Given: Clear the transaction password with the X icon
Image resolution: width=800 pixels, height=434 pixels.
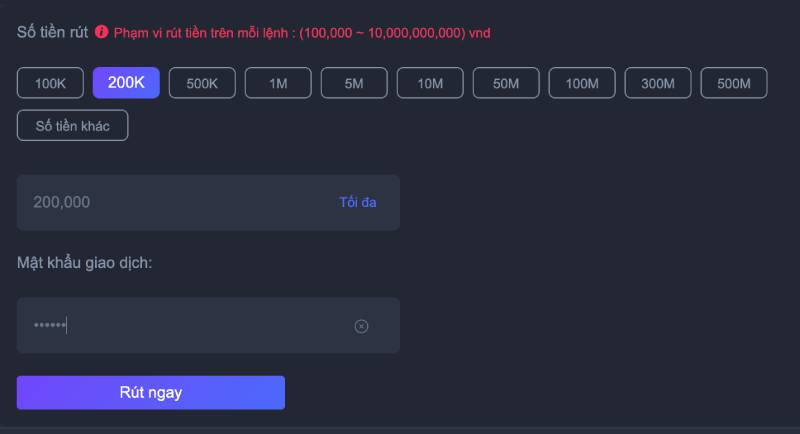Looking at the screenshot, I should pyautogui.click(x=362, y=326).
